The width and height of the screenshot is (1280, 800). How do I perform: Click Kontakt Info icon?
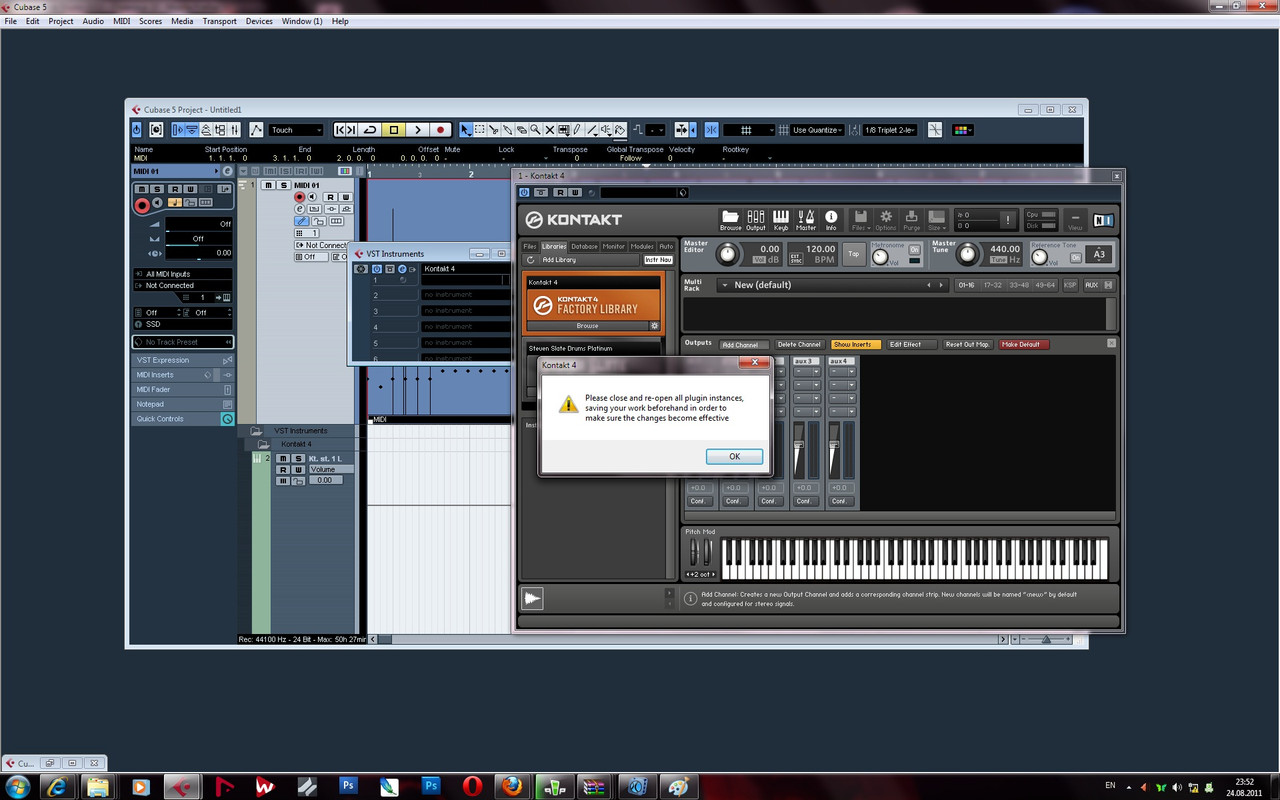coord(831,219)
